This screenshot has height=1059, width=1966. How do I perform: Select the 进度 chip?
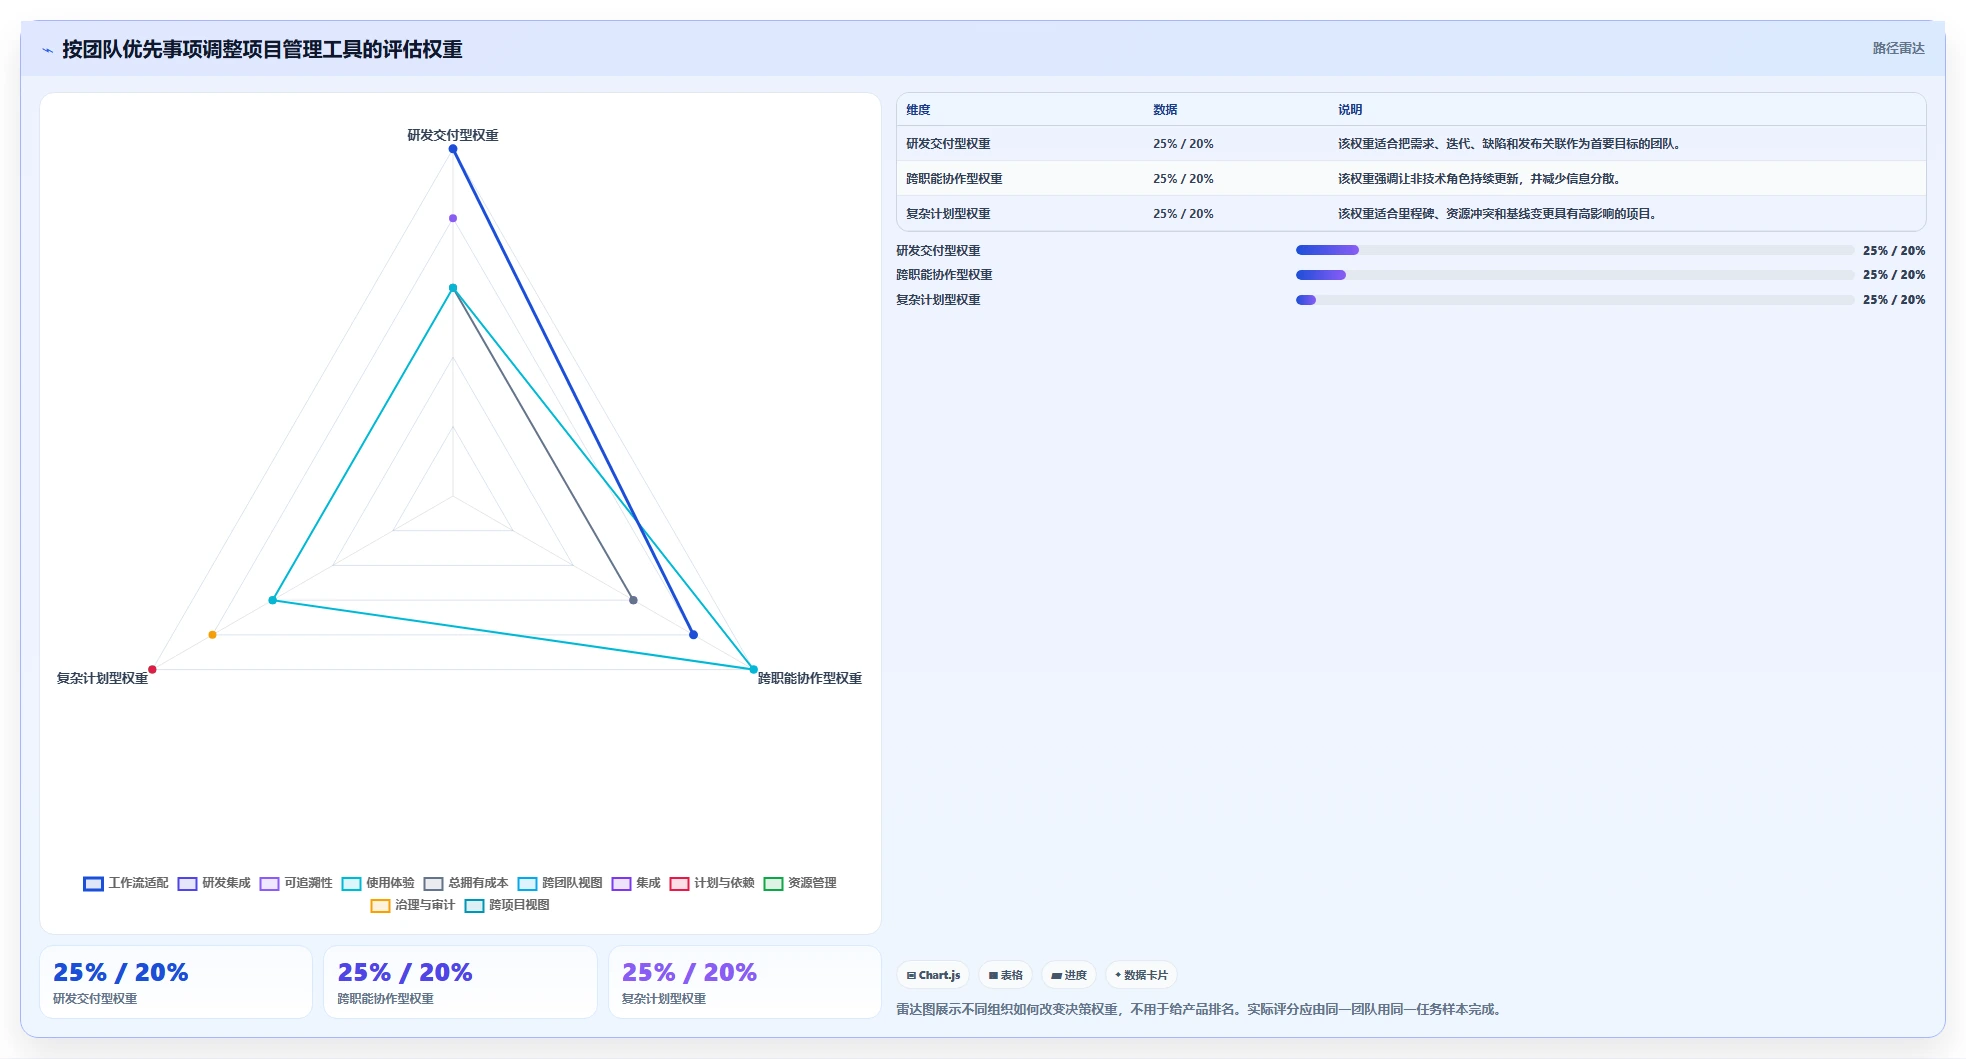[x=1069, y=975]
